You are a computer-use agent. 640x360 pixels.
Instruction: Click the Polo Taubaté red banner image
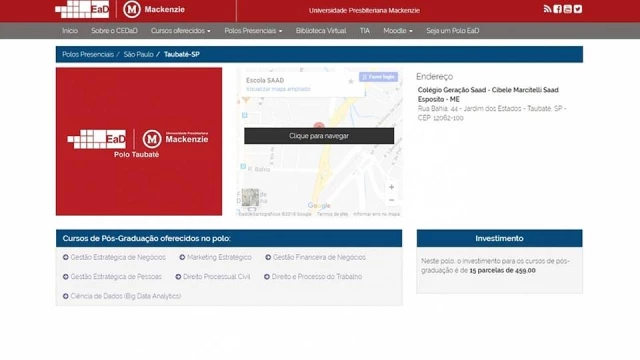[139, 142]
